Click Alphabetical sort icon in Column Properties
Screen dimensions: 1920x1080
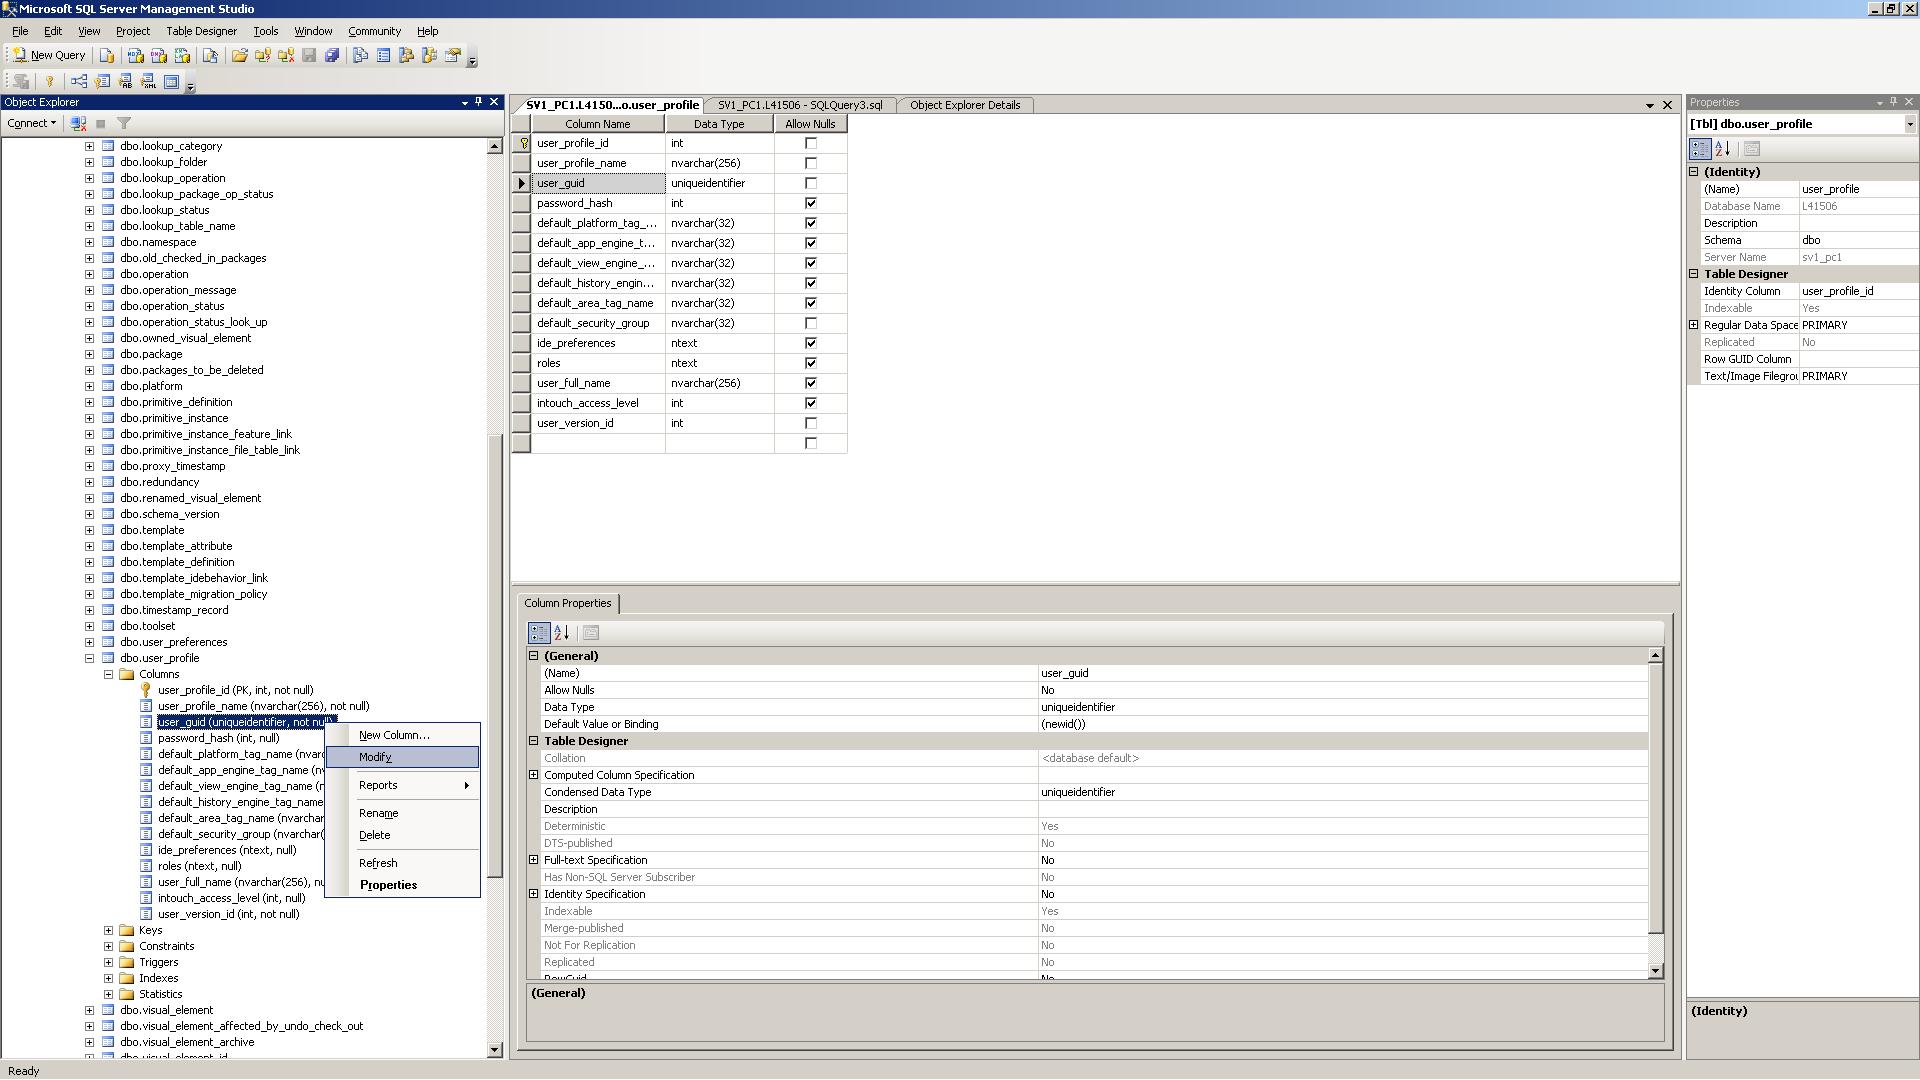[562, 633]
